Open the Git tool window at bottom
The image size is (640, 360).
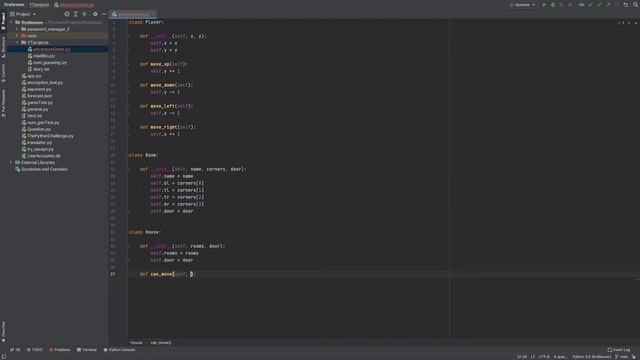coord(15,350)
